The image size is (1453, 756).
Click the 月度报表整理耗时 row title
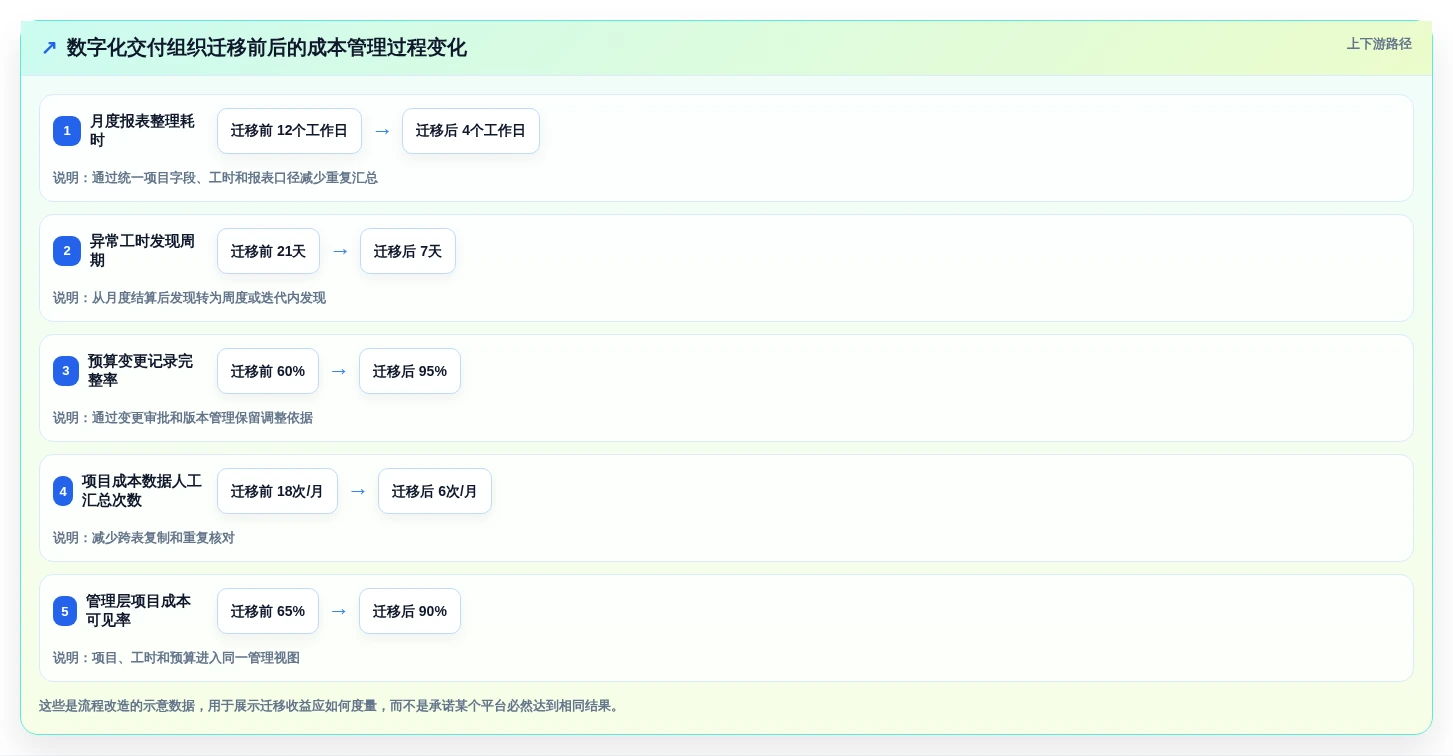point(142,131)
